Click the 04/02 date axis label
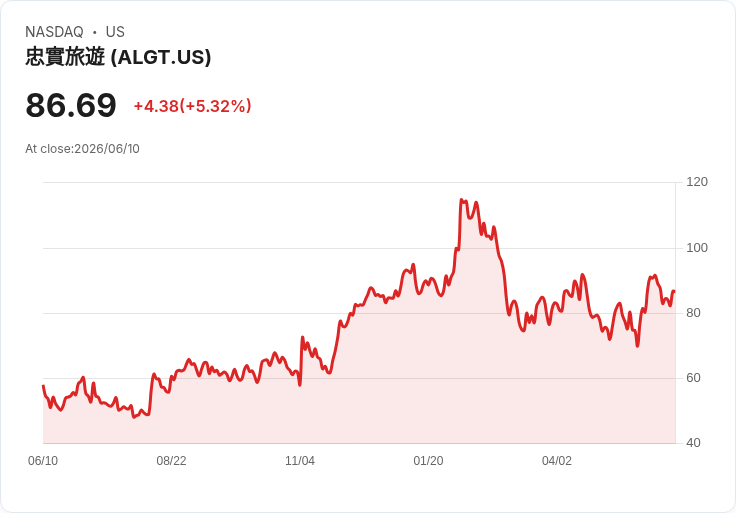This screenshot has height=513, width=736. 557,461
